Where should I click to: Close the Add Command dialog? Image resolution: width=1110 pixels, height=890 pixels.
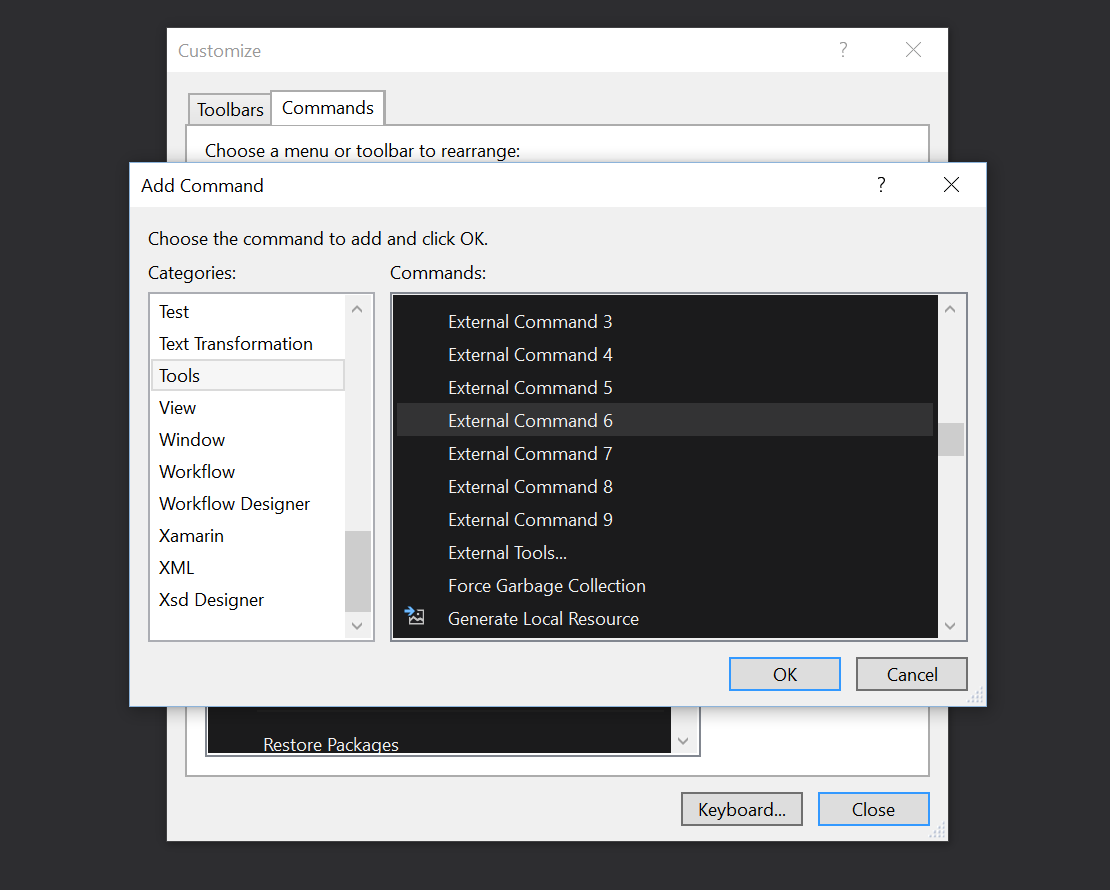951,185
